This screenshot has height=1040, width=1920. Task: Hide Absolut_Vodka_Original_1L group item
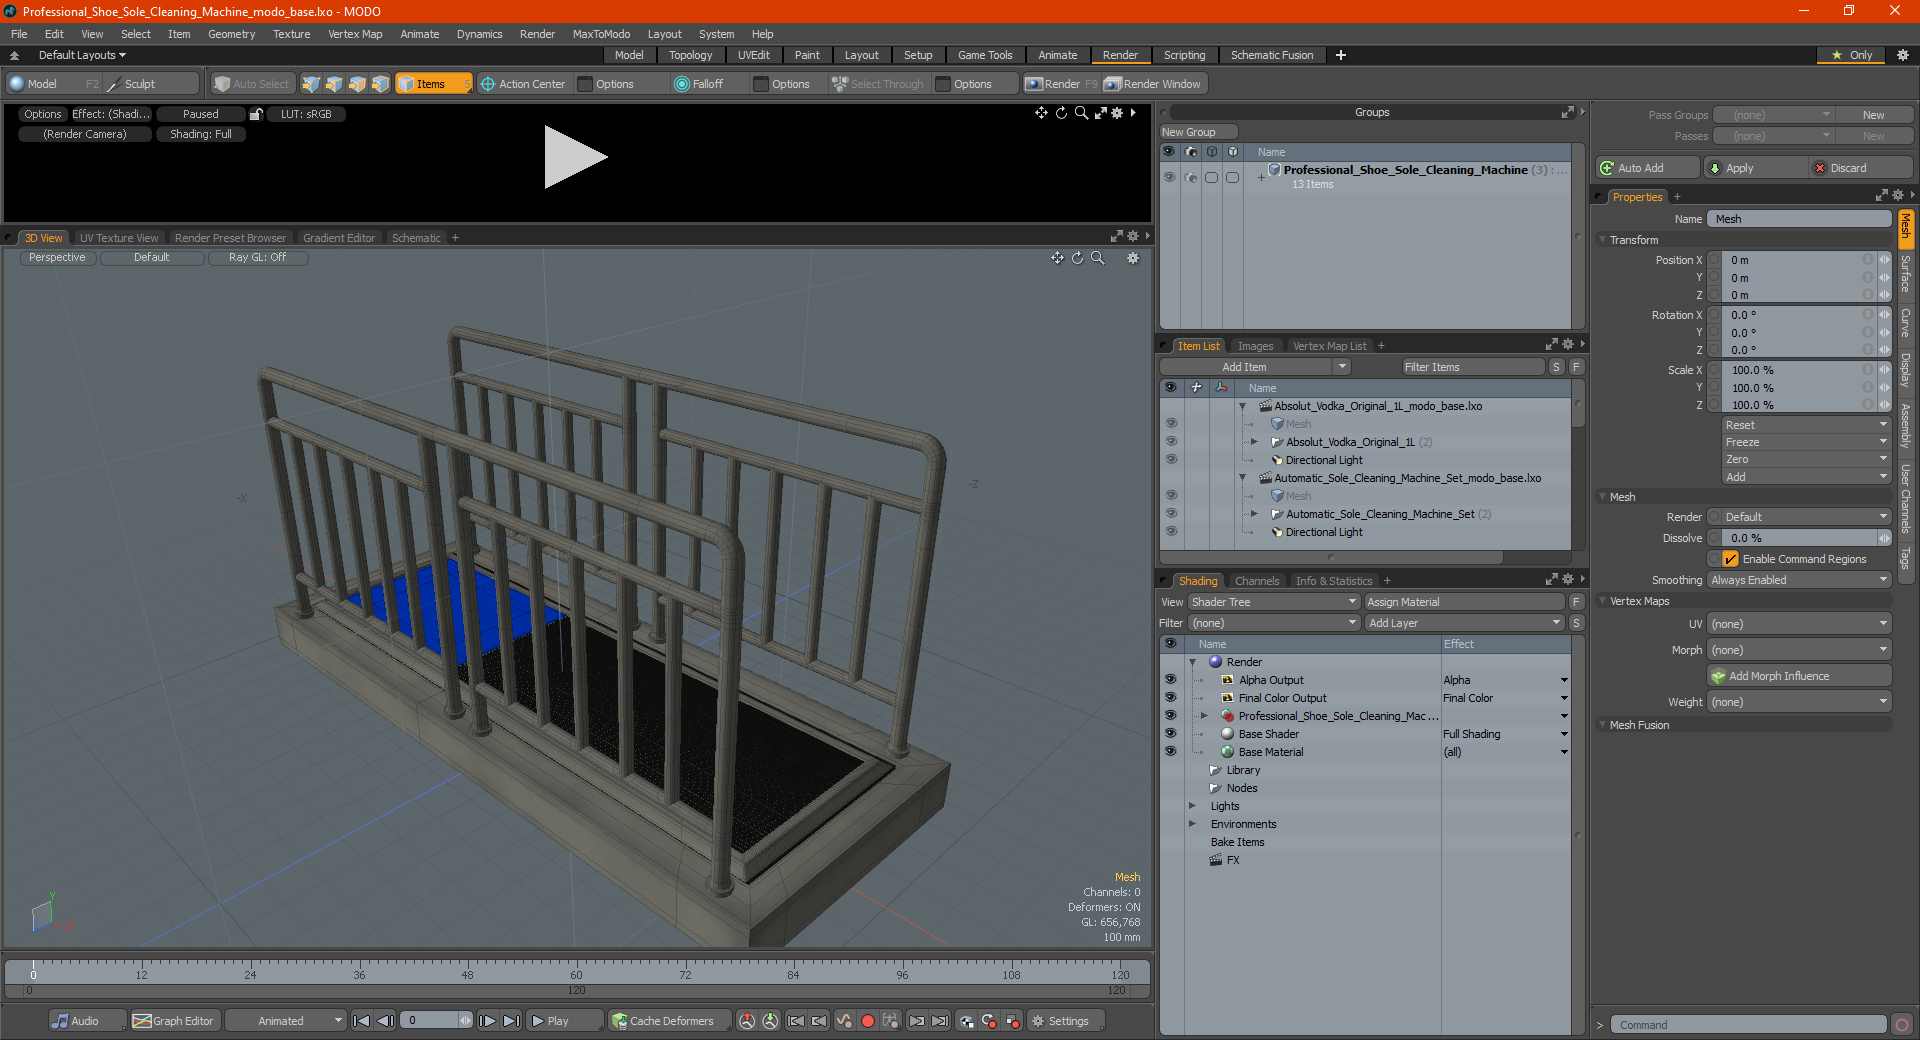(x=1171, y=442)
